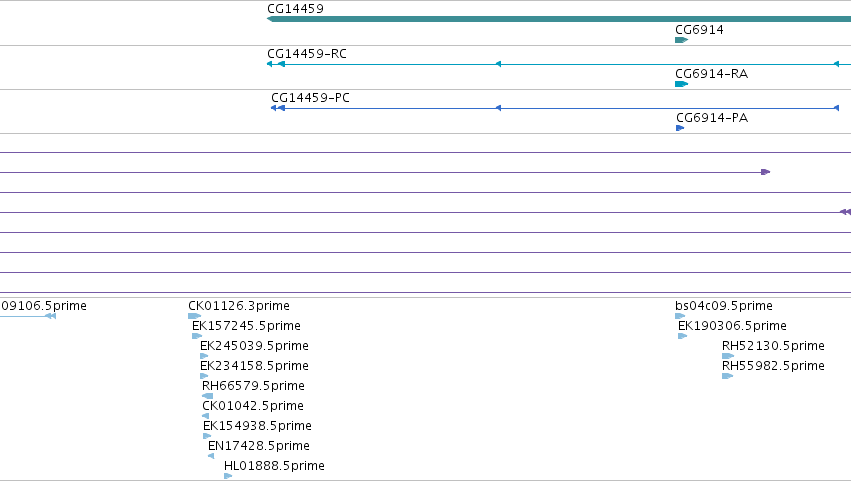Click the HL01888.5prime EST glyph
851x481 pixels.
pos(228,476)
